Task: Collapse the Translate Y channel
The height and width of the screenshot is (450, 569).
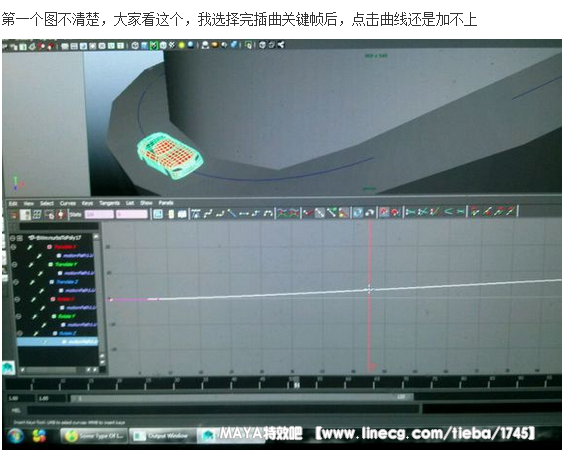Action: (15, 265)
